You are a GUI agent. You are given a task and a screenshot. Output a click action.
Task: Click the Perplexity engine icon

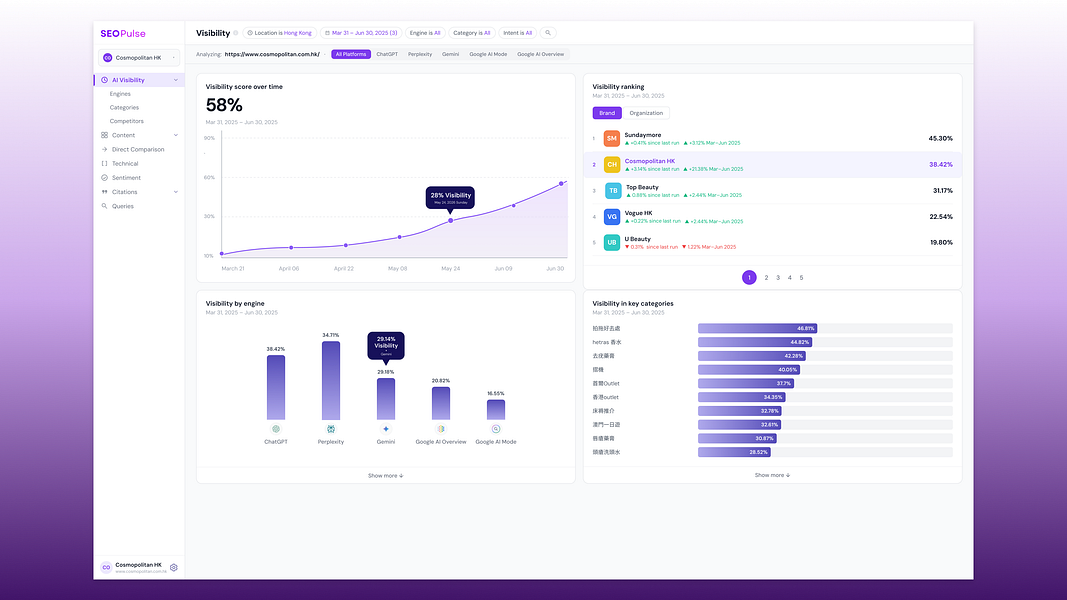(x=331, y=429)
